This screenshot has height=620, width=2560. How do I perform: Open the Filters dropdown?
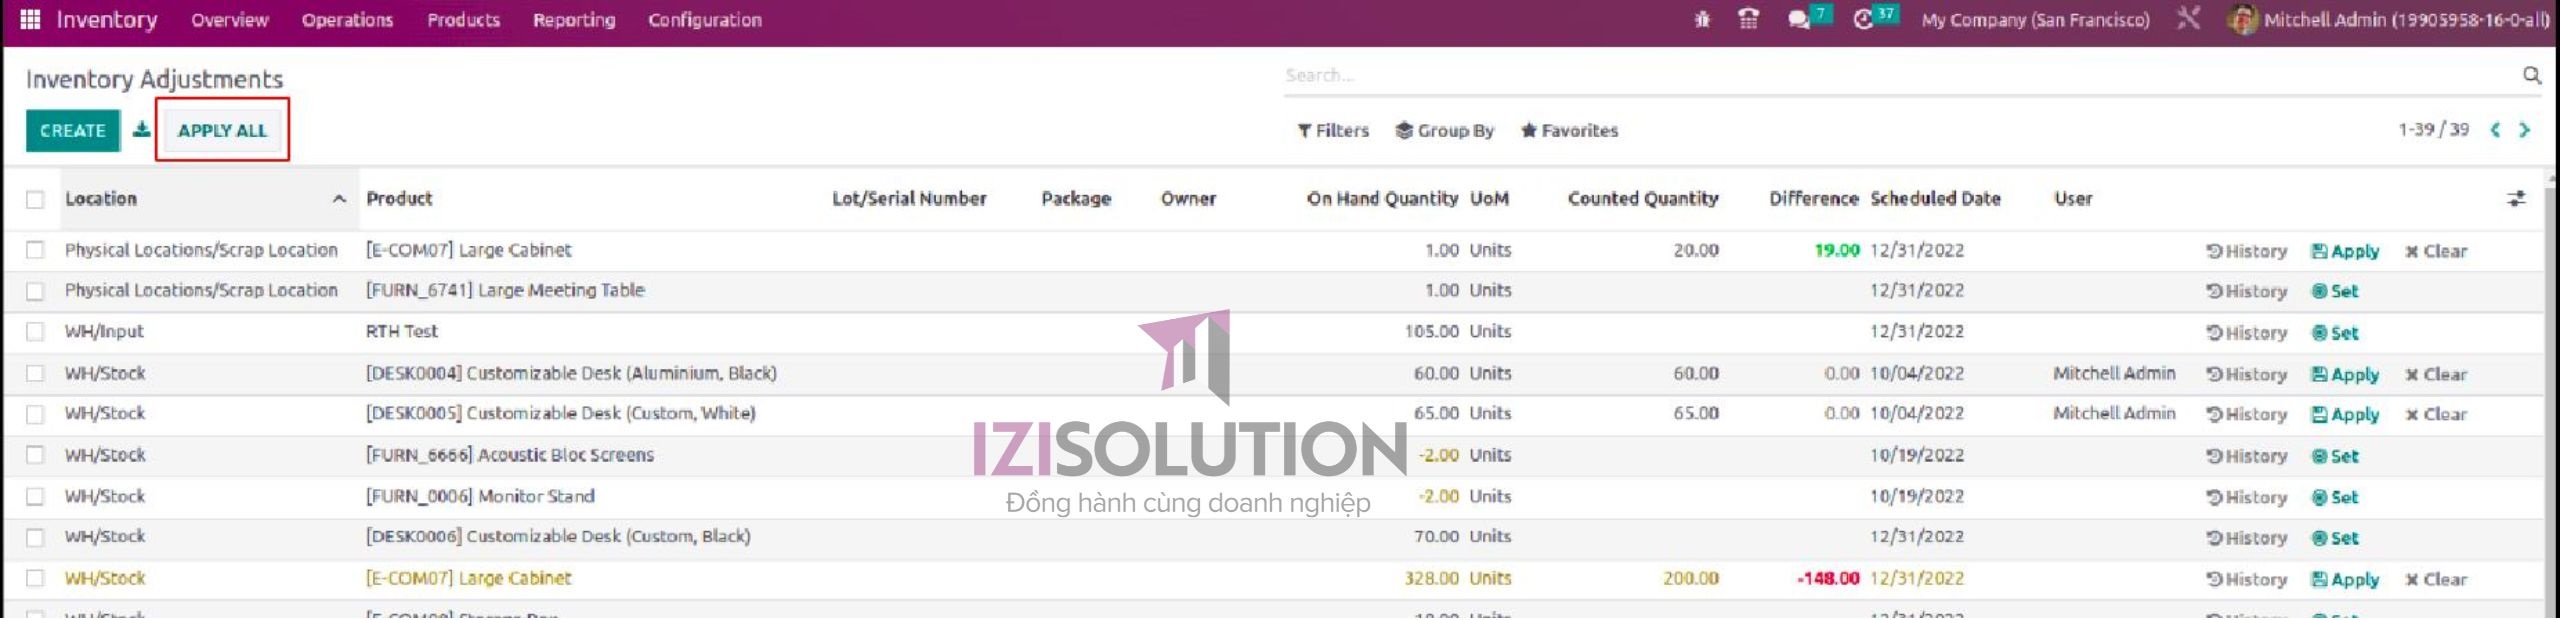(1333, 130)
